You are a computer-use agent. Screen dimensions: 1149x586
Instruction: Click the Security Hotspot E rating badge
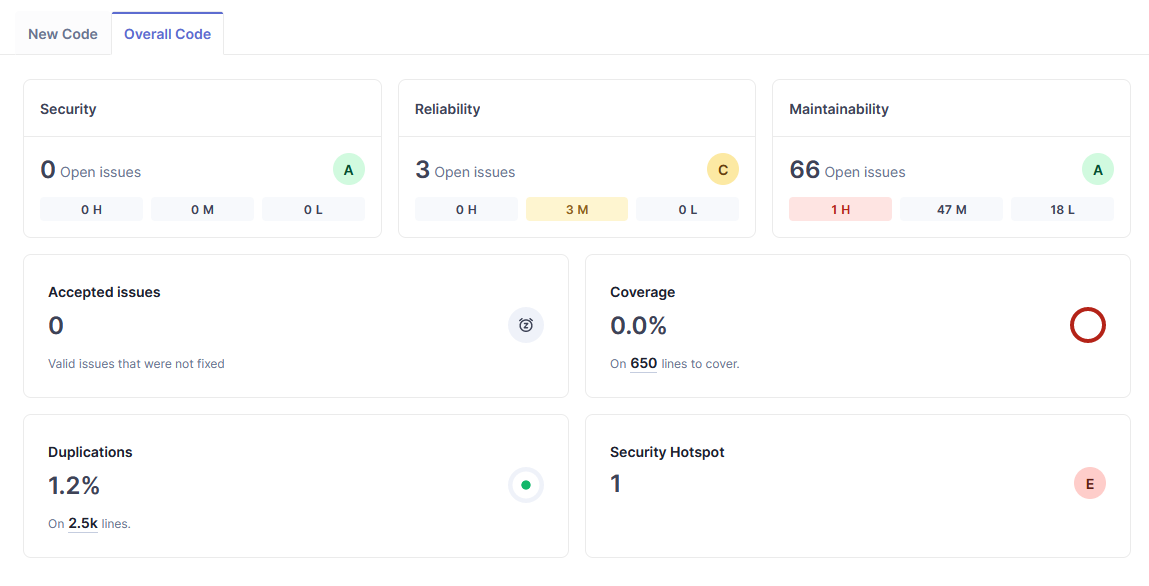[1089, 485]
